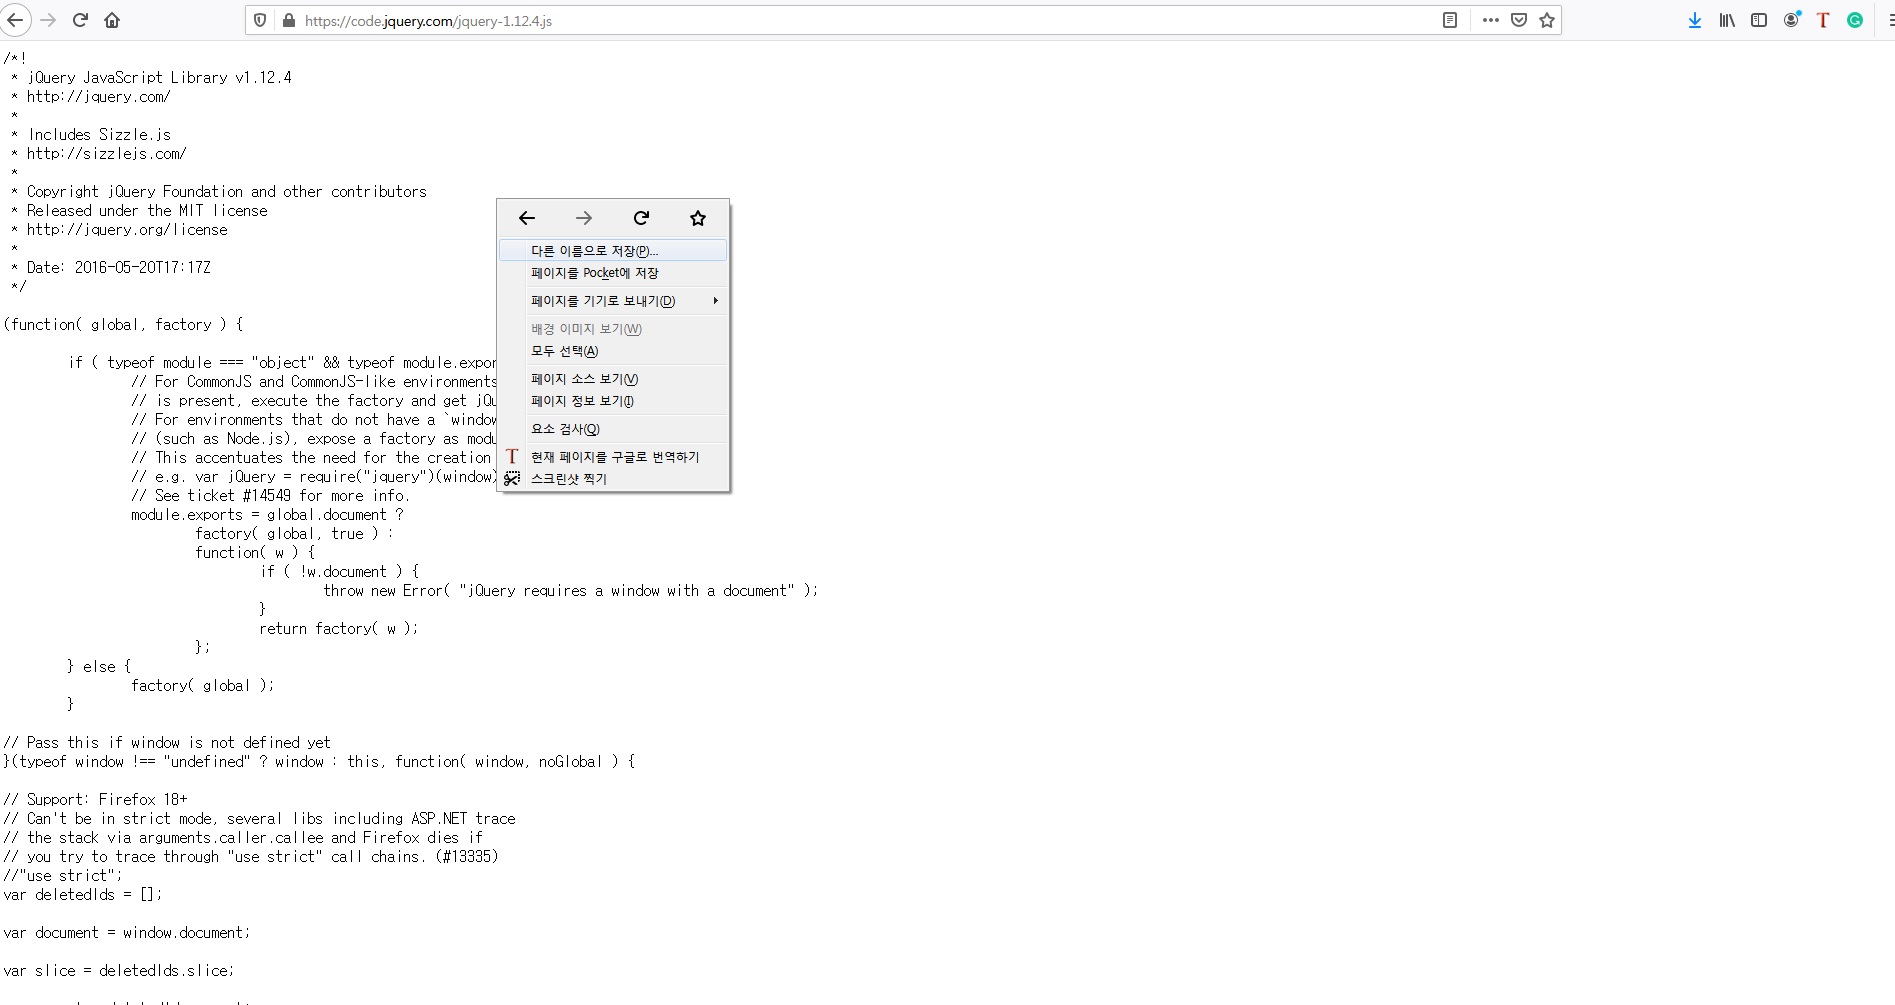Click 'Date: 2016-05-20T17:17Z' line
The width and height of the screenshot is (1895, 1005).
118,267
